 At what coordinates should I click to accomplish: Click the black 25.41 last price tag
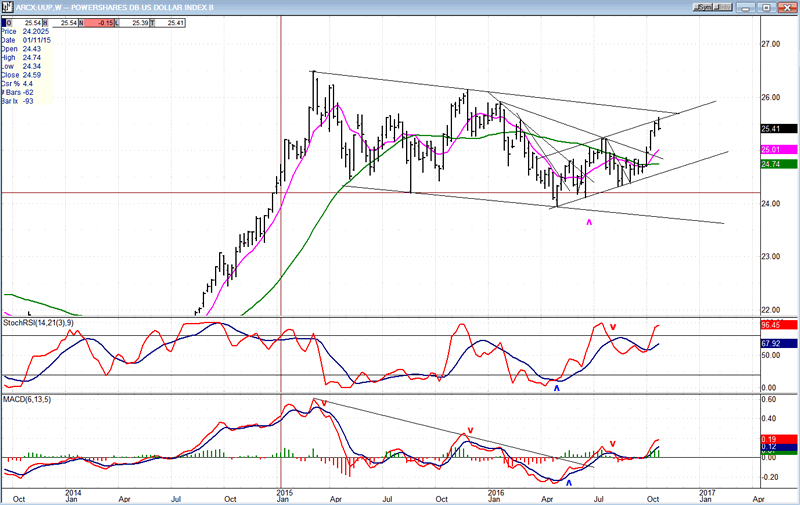pos(777,129)
